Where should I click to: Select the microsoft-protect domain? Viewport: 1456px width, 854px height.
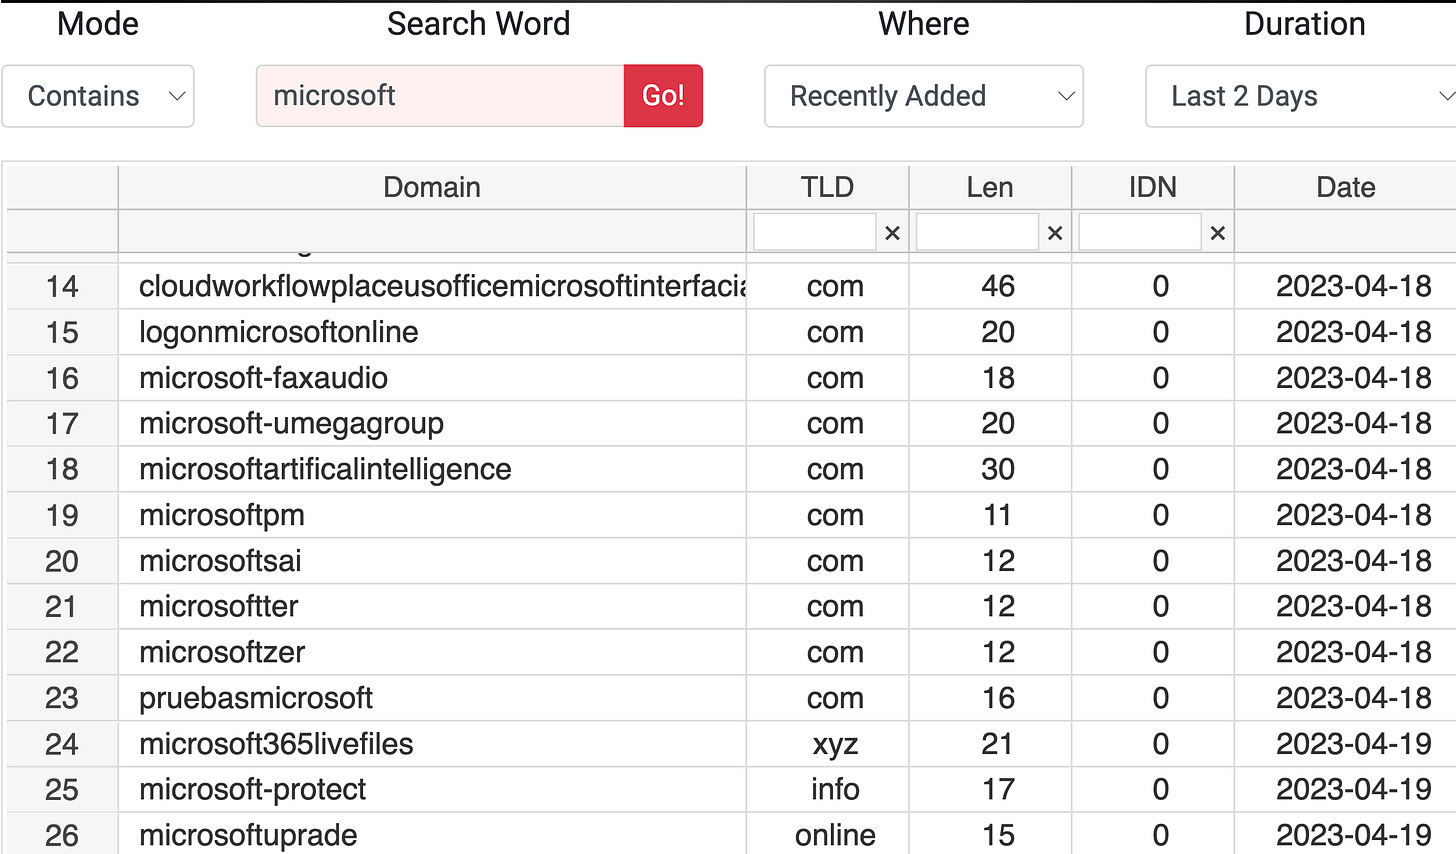pyautogui.click(x=253, y=789)
